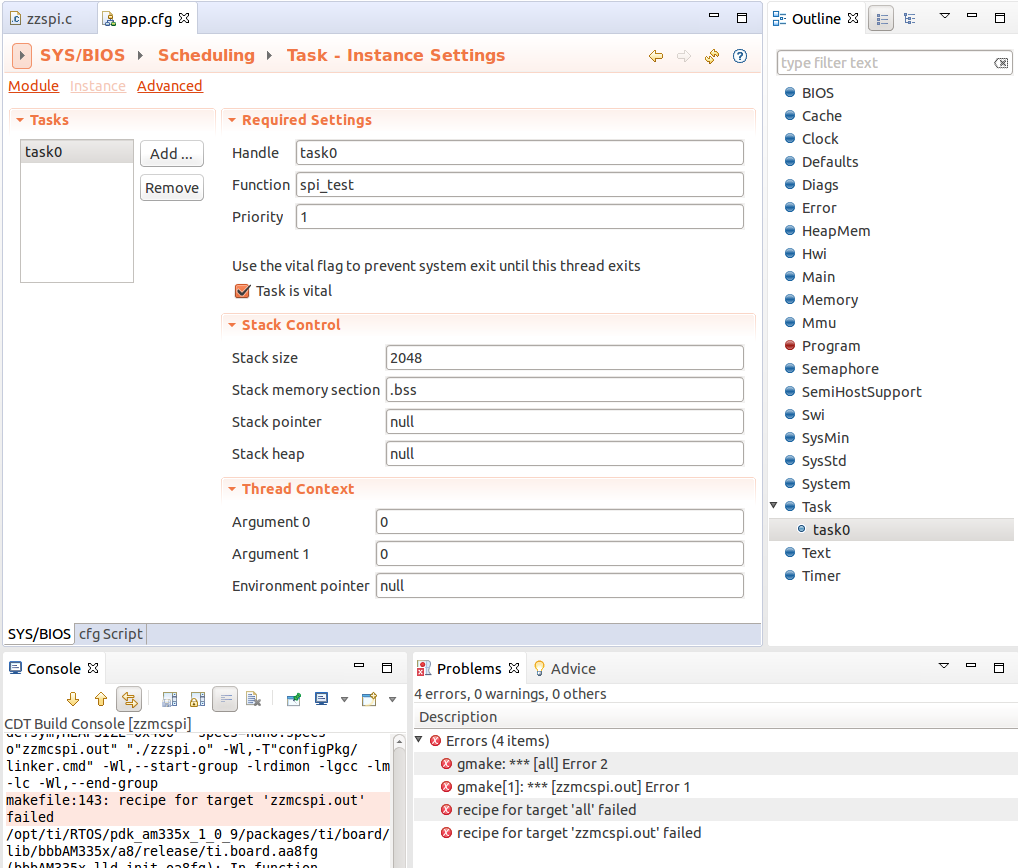
Task: Close the app.cfg editor tab
Action: (x=184, y=18)
